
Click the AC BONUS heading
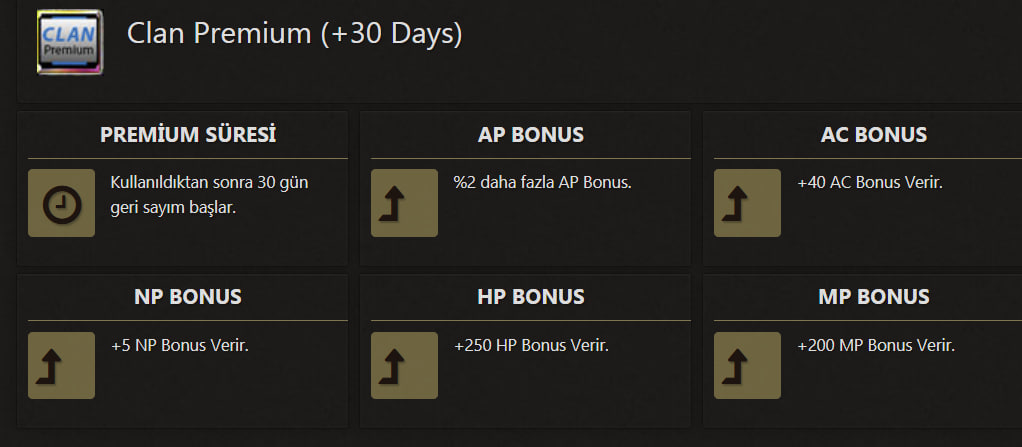(873, 135)
